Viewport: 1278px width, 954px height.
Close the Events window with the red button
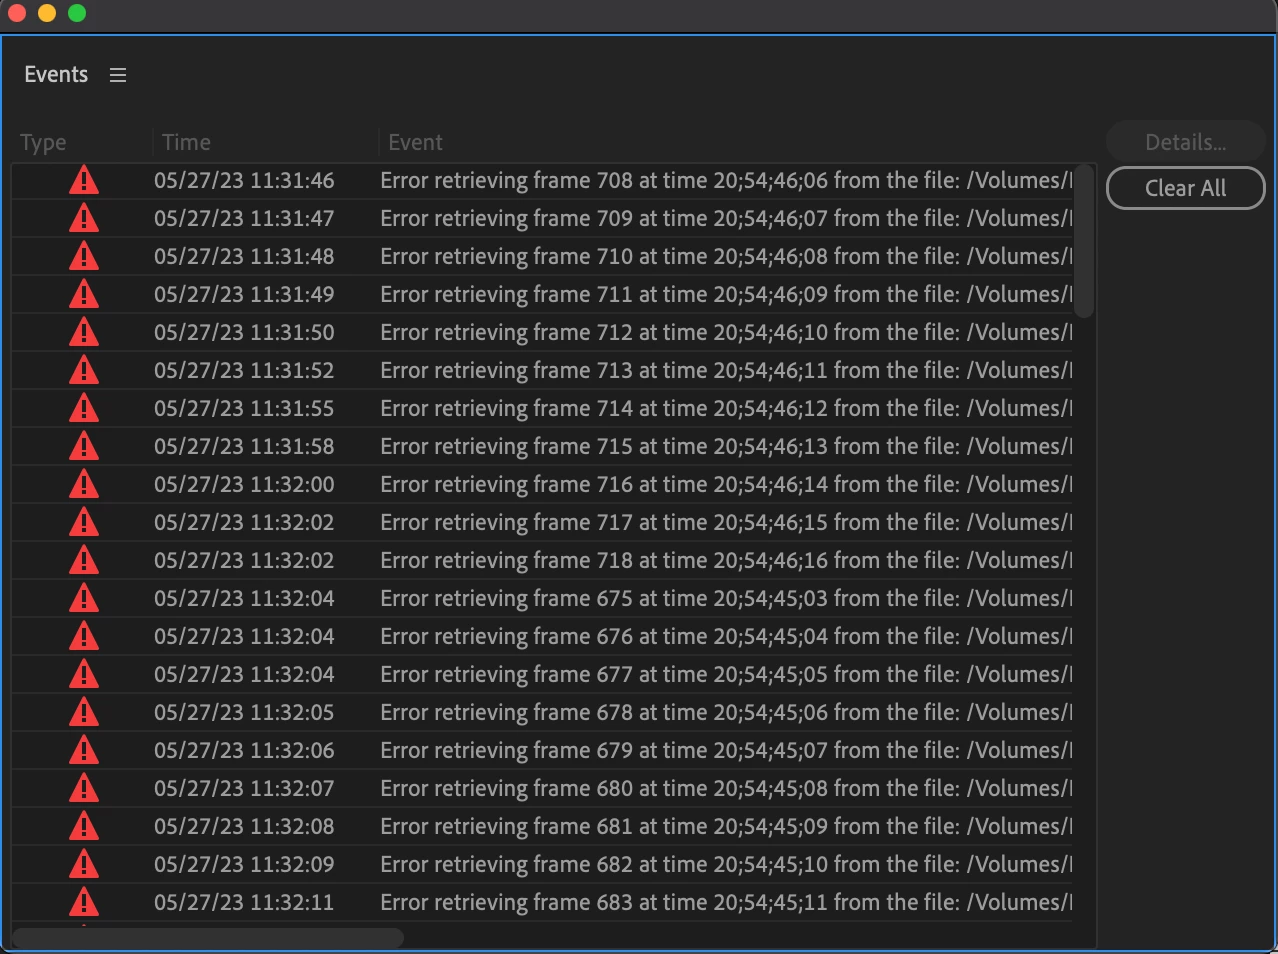click(16, 13)
